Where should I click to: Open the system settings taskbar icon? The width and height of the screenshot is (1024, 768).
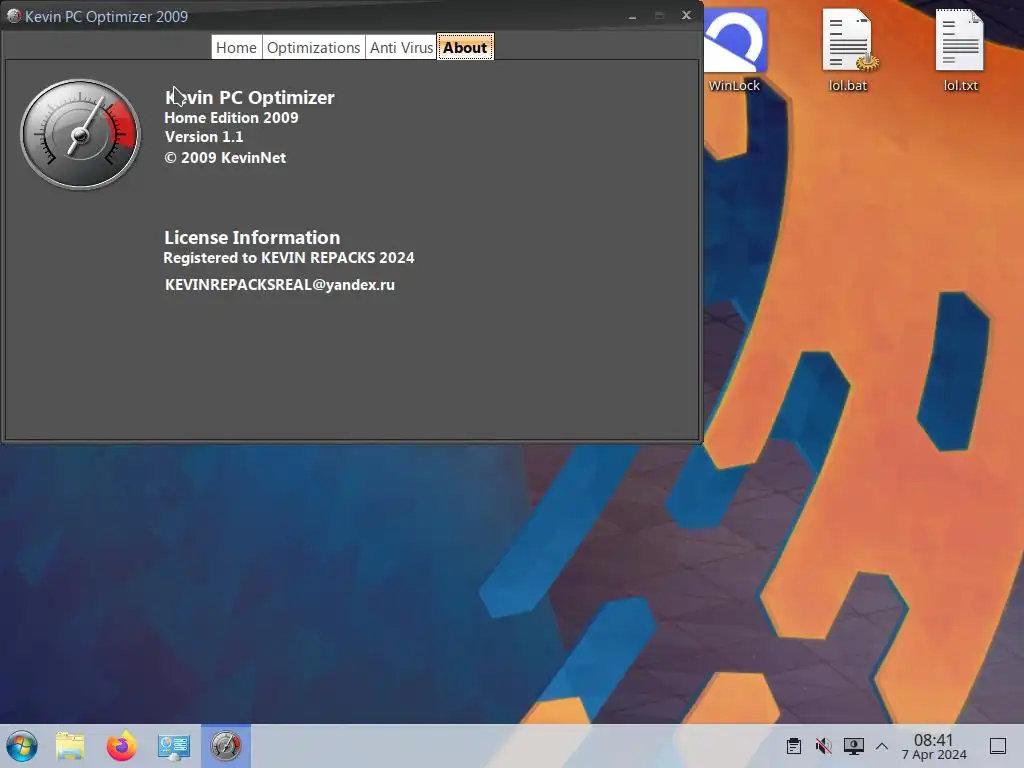[173, 746]
